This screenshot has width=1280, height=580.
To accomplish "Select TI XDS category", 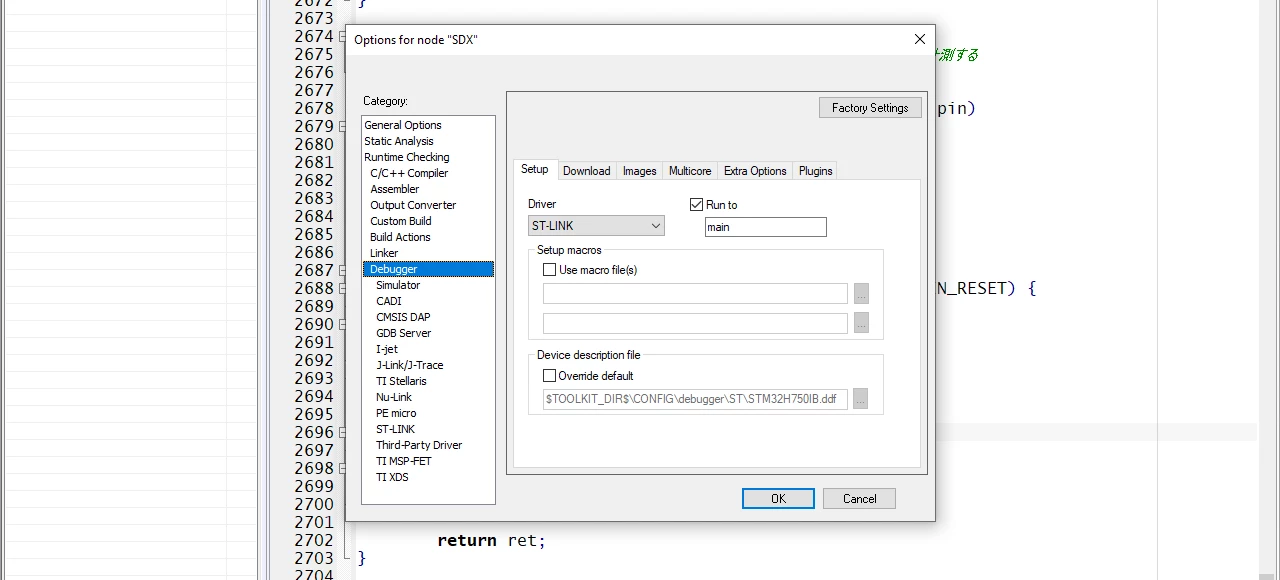I will click(392, 477).
